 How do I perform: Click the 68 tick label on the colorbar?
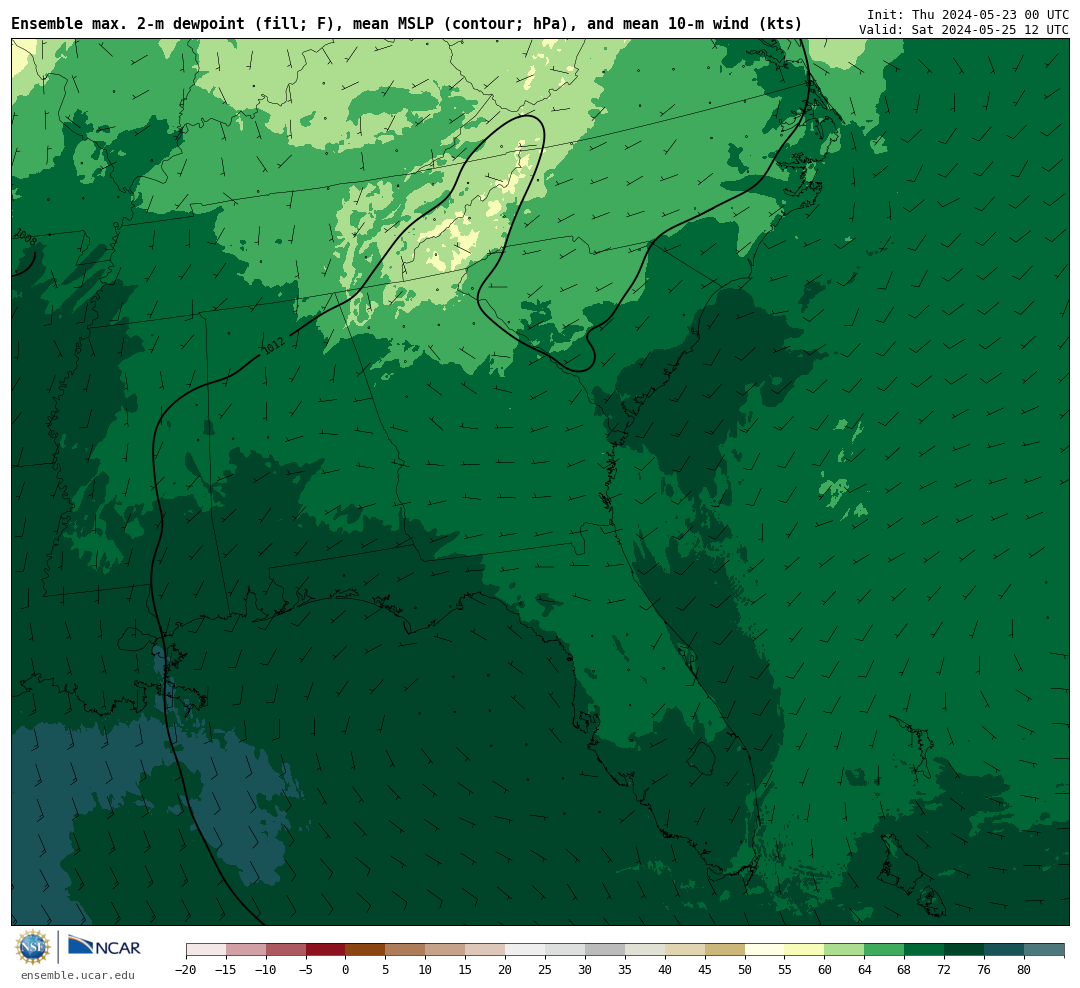904,970
